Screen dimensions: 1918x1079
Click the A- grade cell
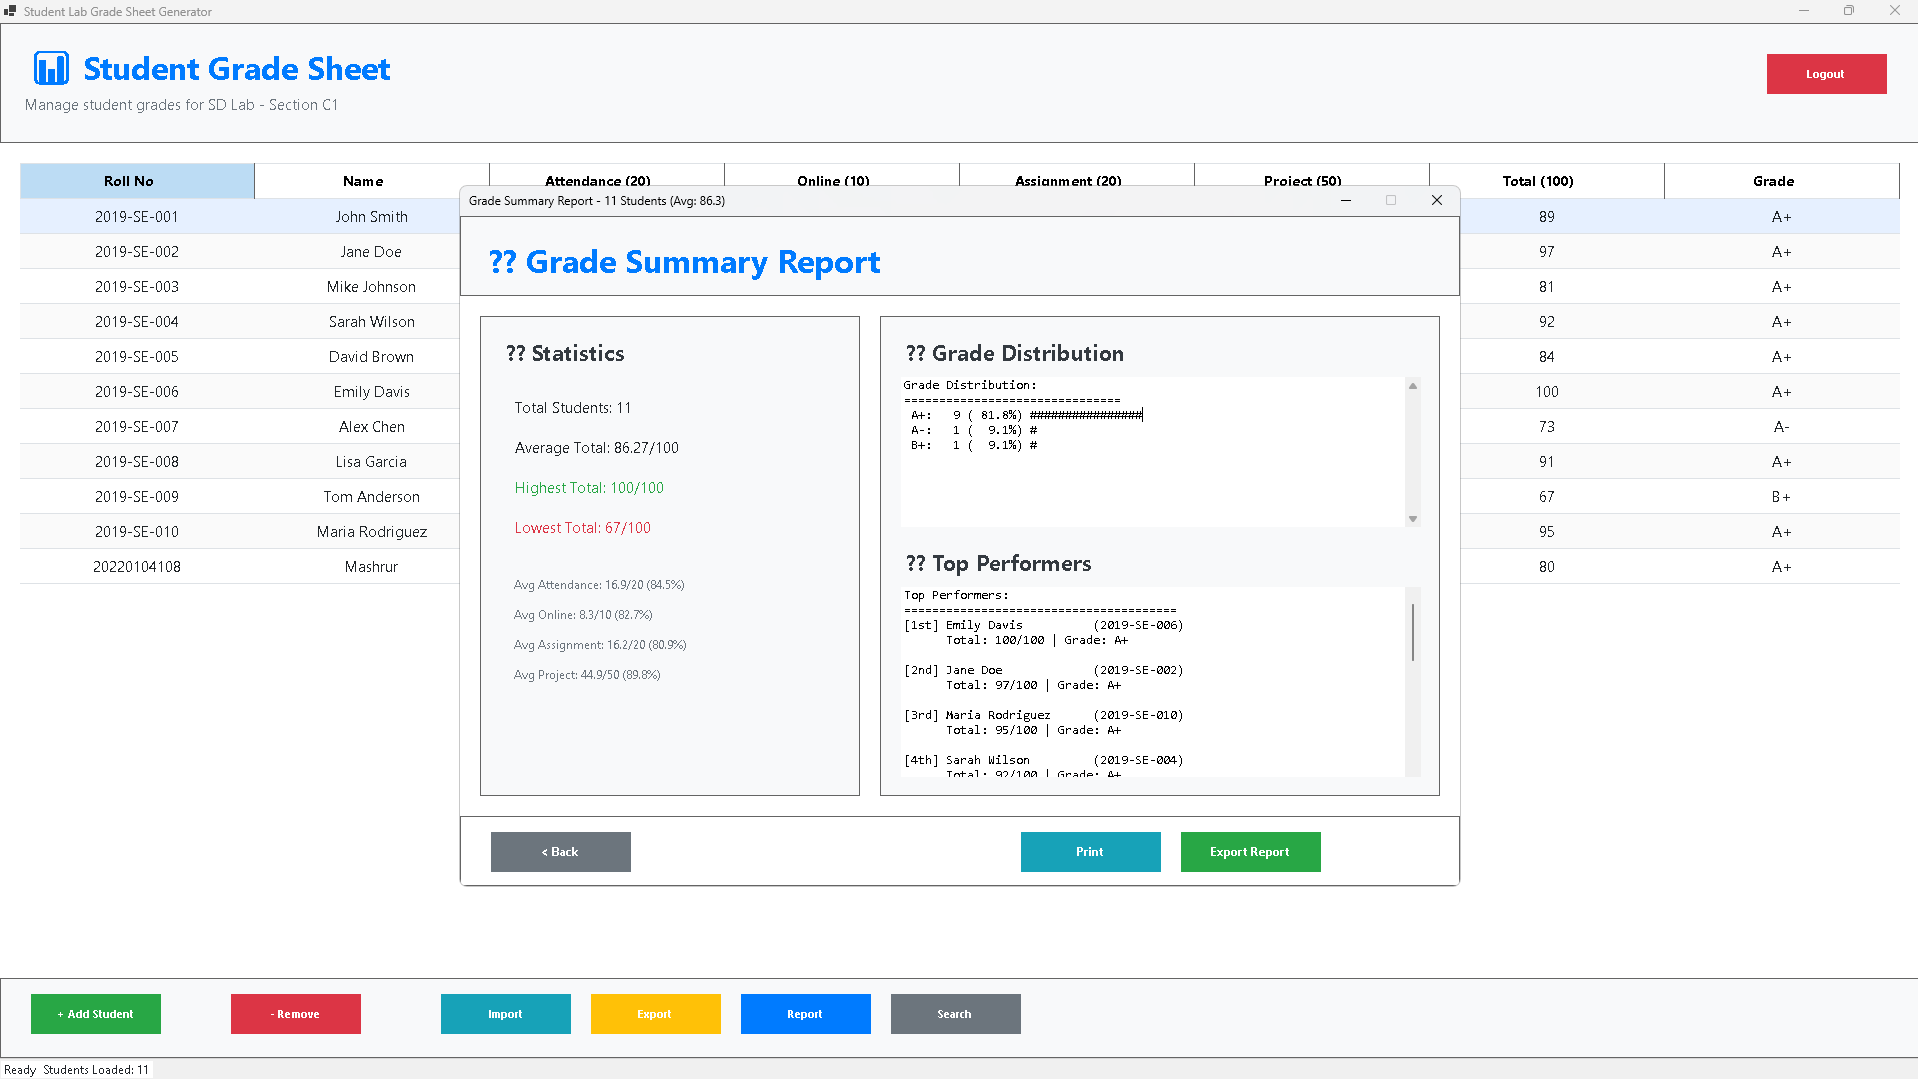1782,426
